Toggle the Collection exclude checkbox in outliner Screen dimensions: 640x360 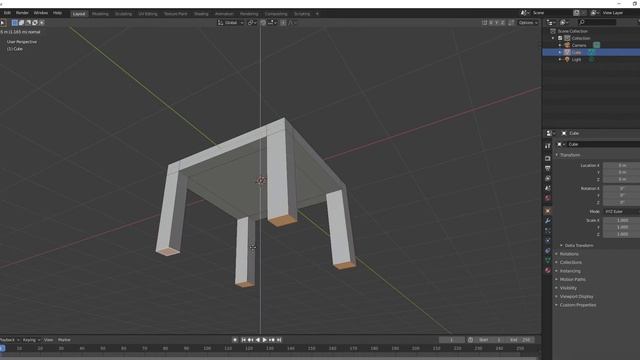pyautogui.click(x=560, y=38)
